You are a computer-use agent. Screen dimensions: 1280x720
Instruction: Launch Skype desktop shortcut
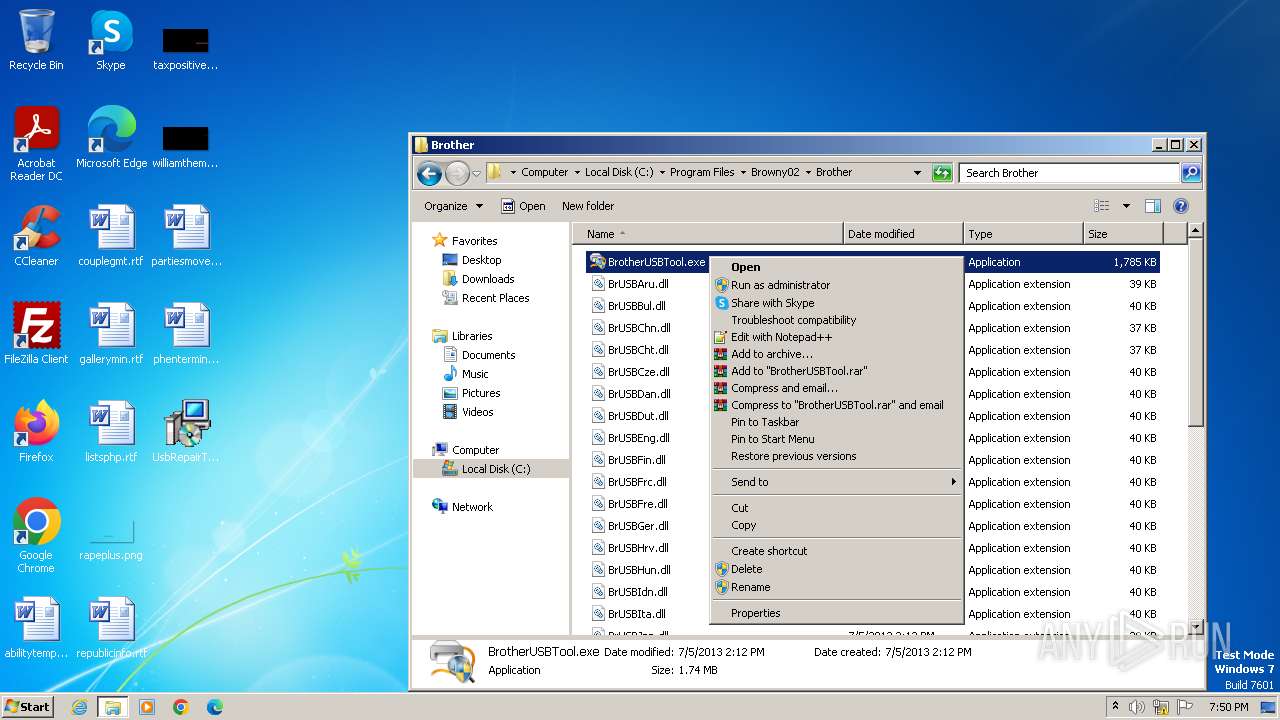pos(110,41)
